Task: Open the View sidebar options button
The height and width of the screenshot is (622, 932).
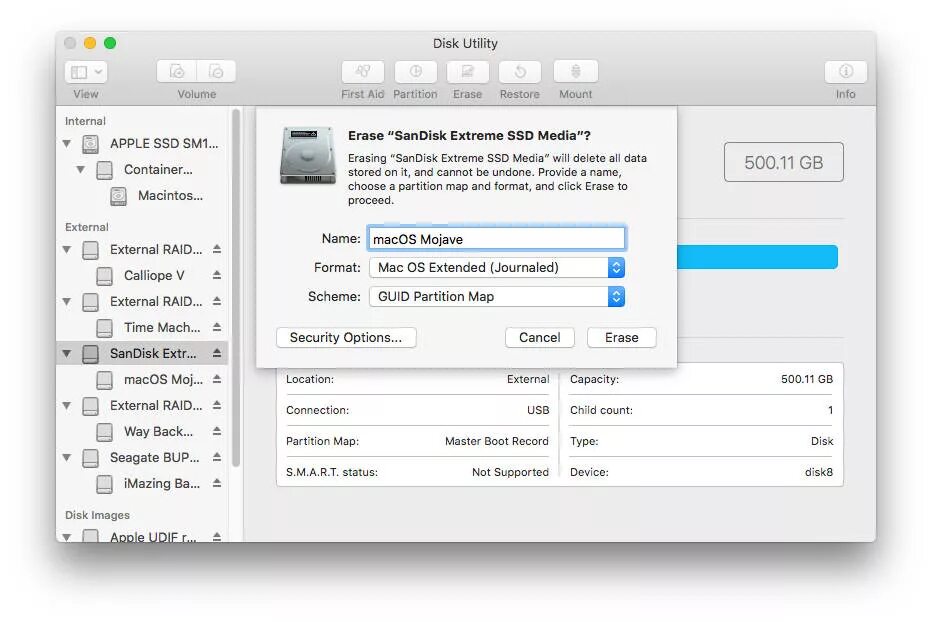Action: 86,72
